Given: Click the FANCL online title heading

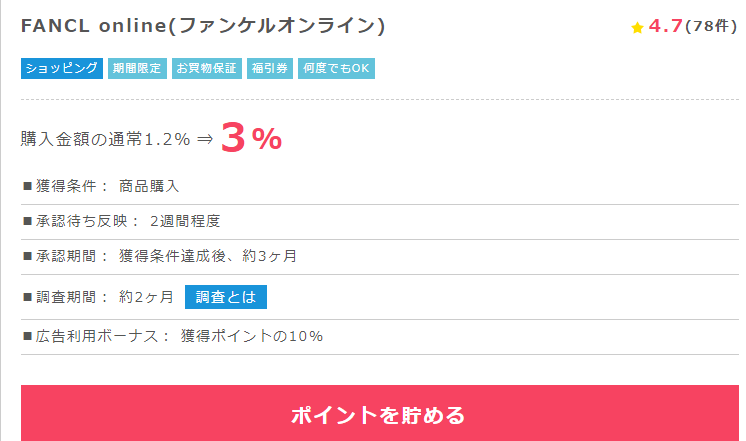Looking at the screenshot, I should click(203, 26).
